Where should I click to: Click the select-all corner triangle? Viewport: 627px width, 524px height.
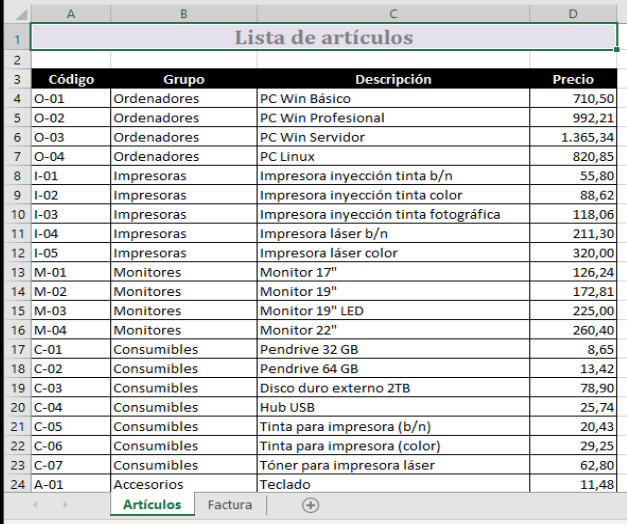22,14
